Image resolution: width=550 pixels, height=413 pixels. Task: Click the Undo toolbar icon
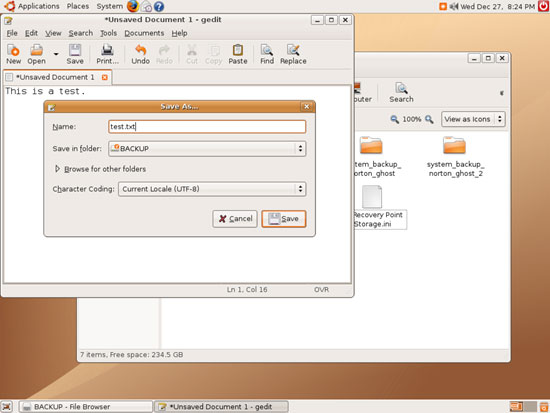point(141,54)
